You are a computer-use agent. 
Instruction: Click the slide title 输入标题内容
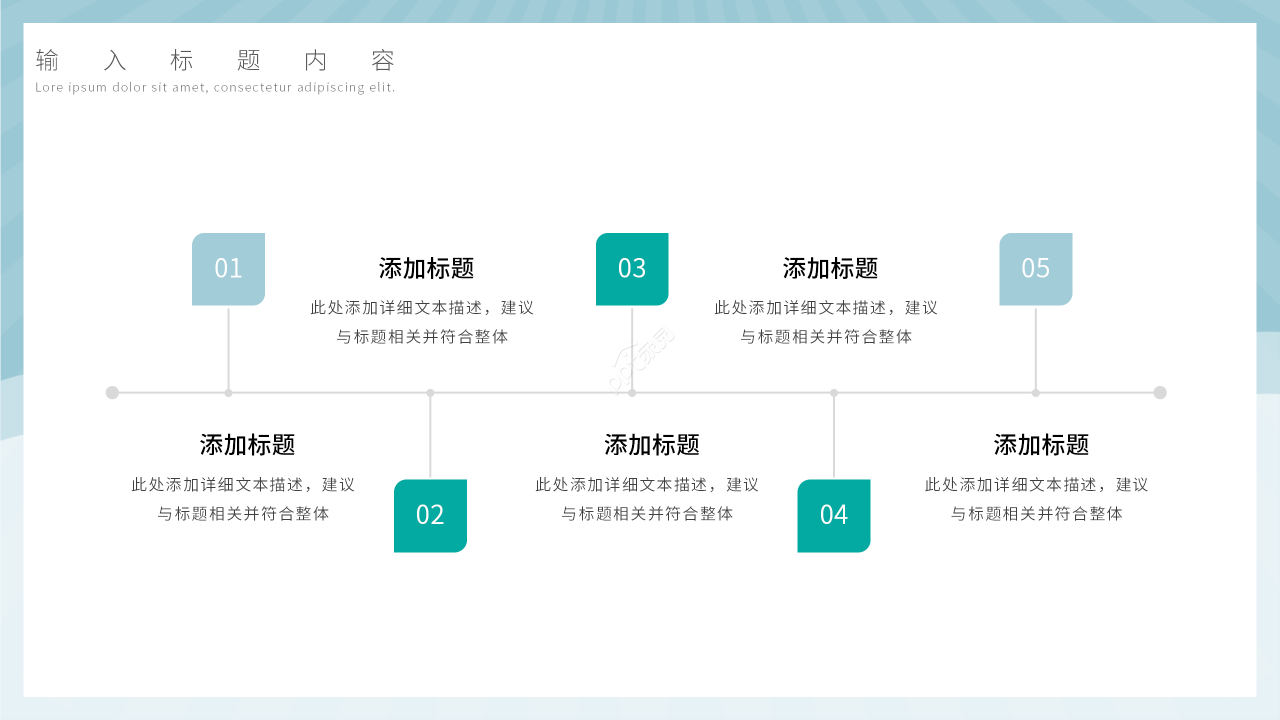(x=216, y=61)
